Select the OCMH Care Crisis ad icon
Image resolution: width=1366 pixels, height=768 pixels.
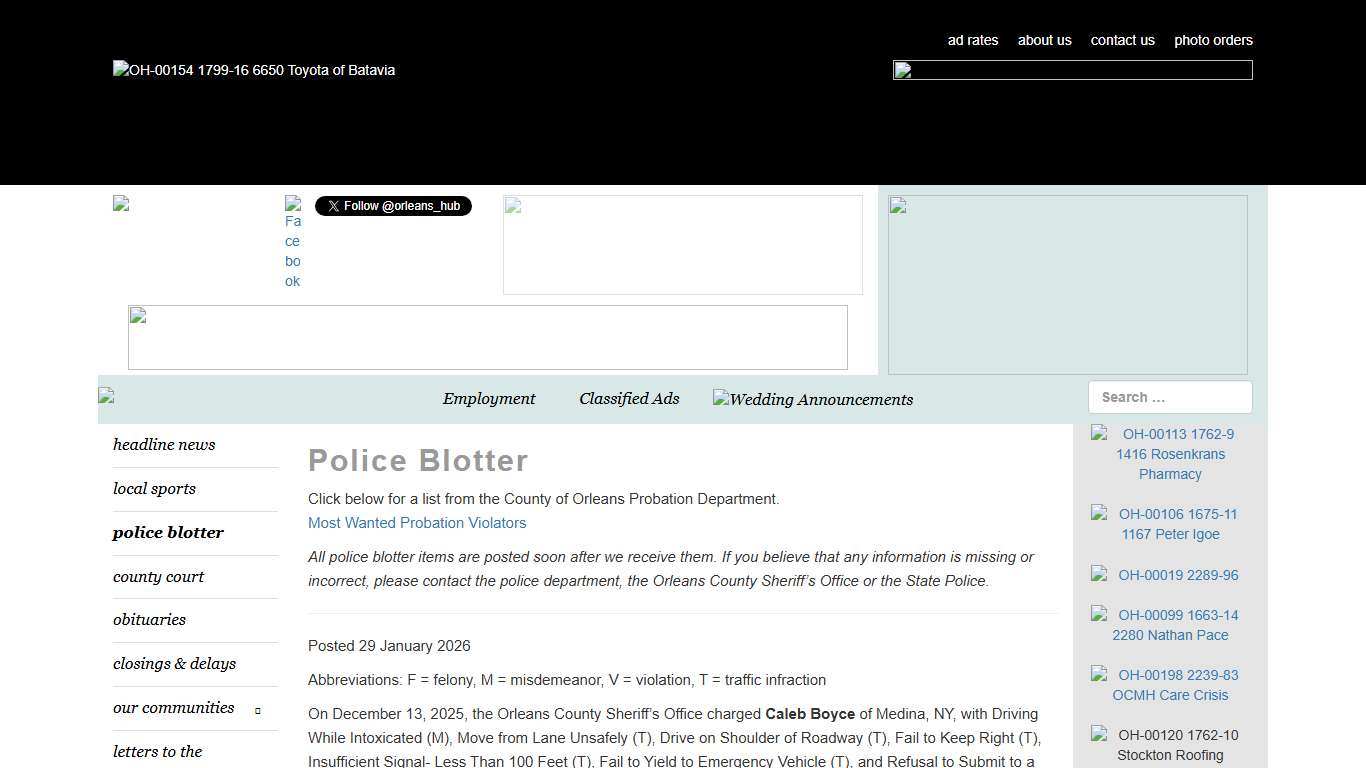1099,675
